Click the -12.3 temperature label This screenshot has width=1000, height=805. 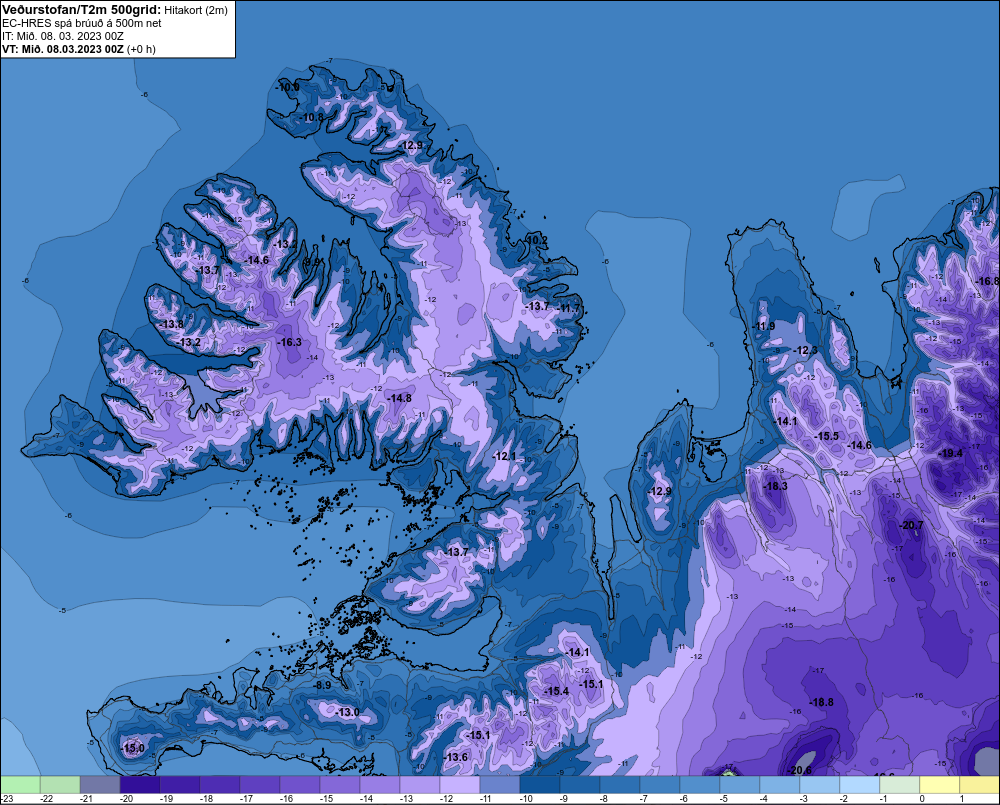(x=805, y=350)
